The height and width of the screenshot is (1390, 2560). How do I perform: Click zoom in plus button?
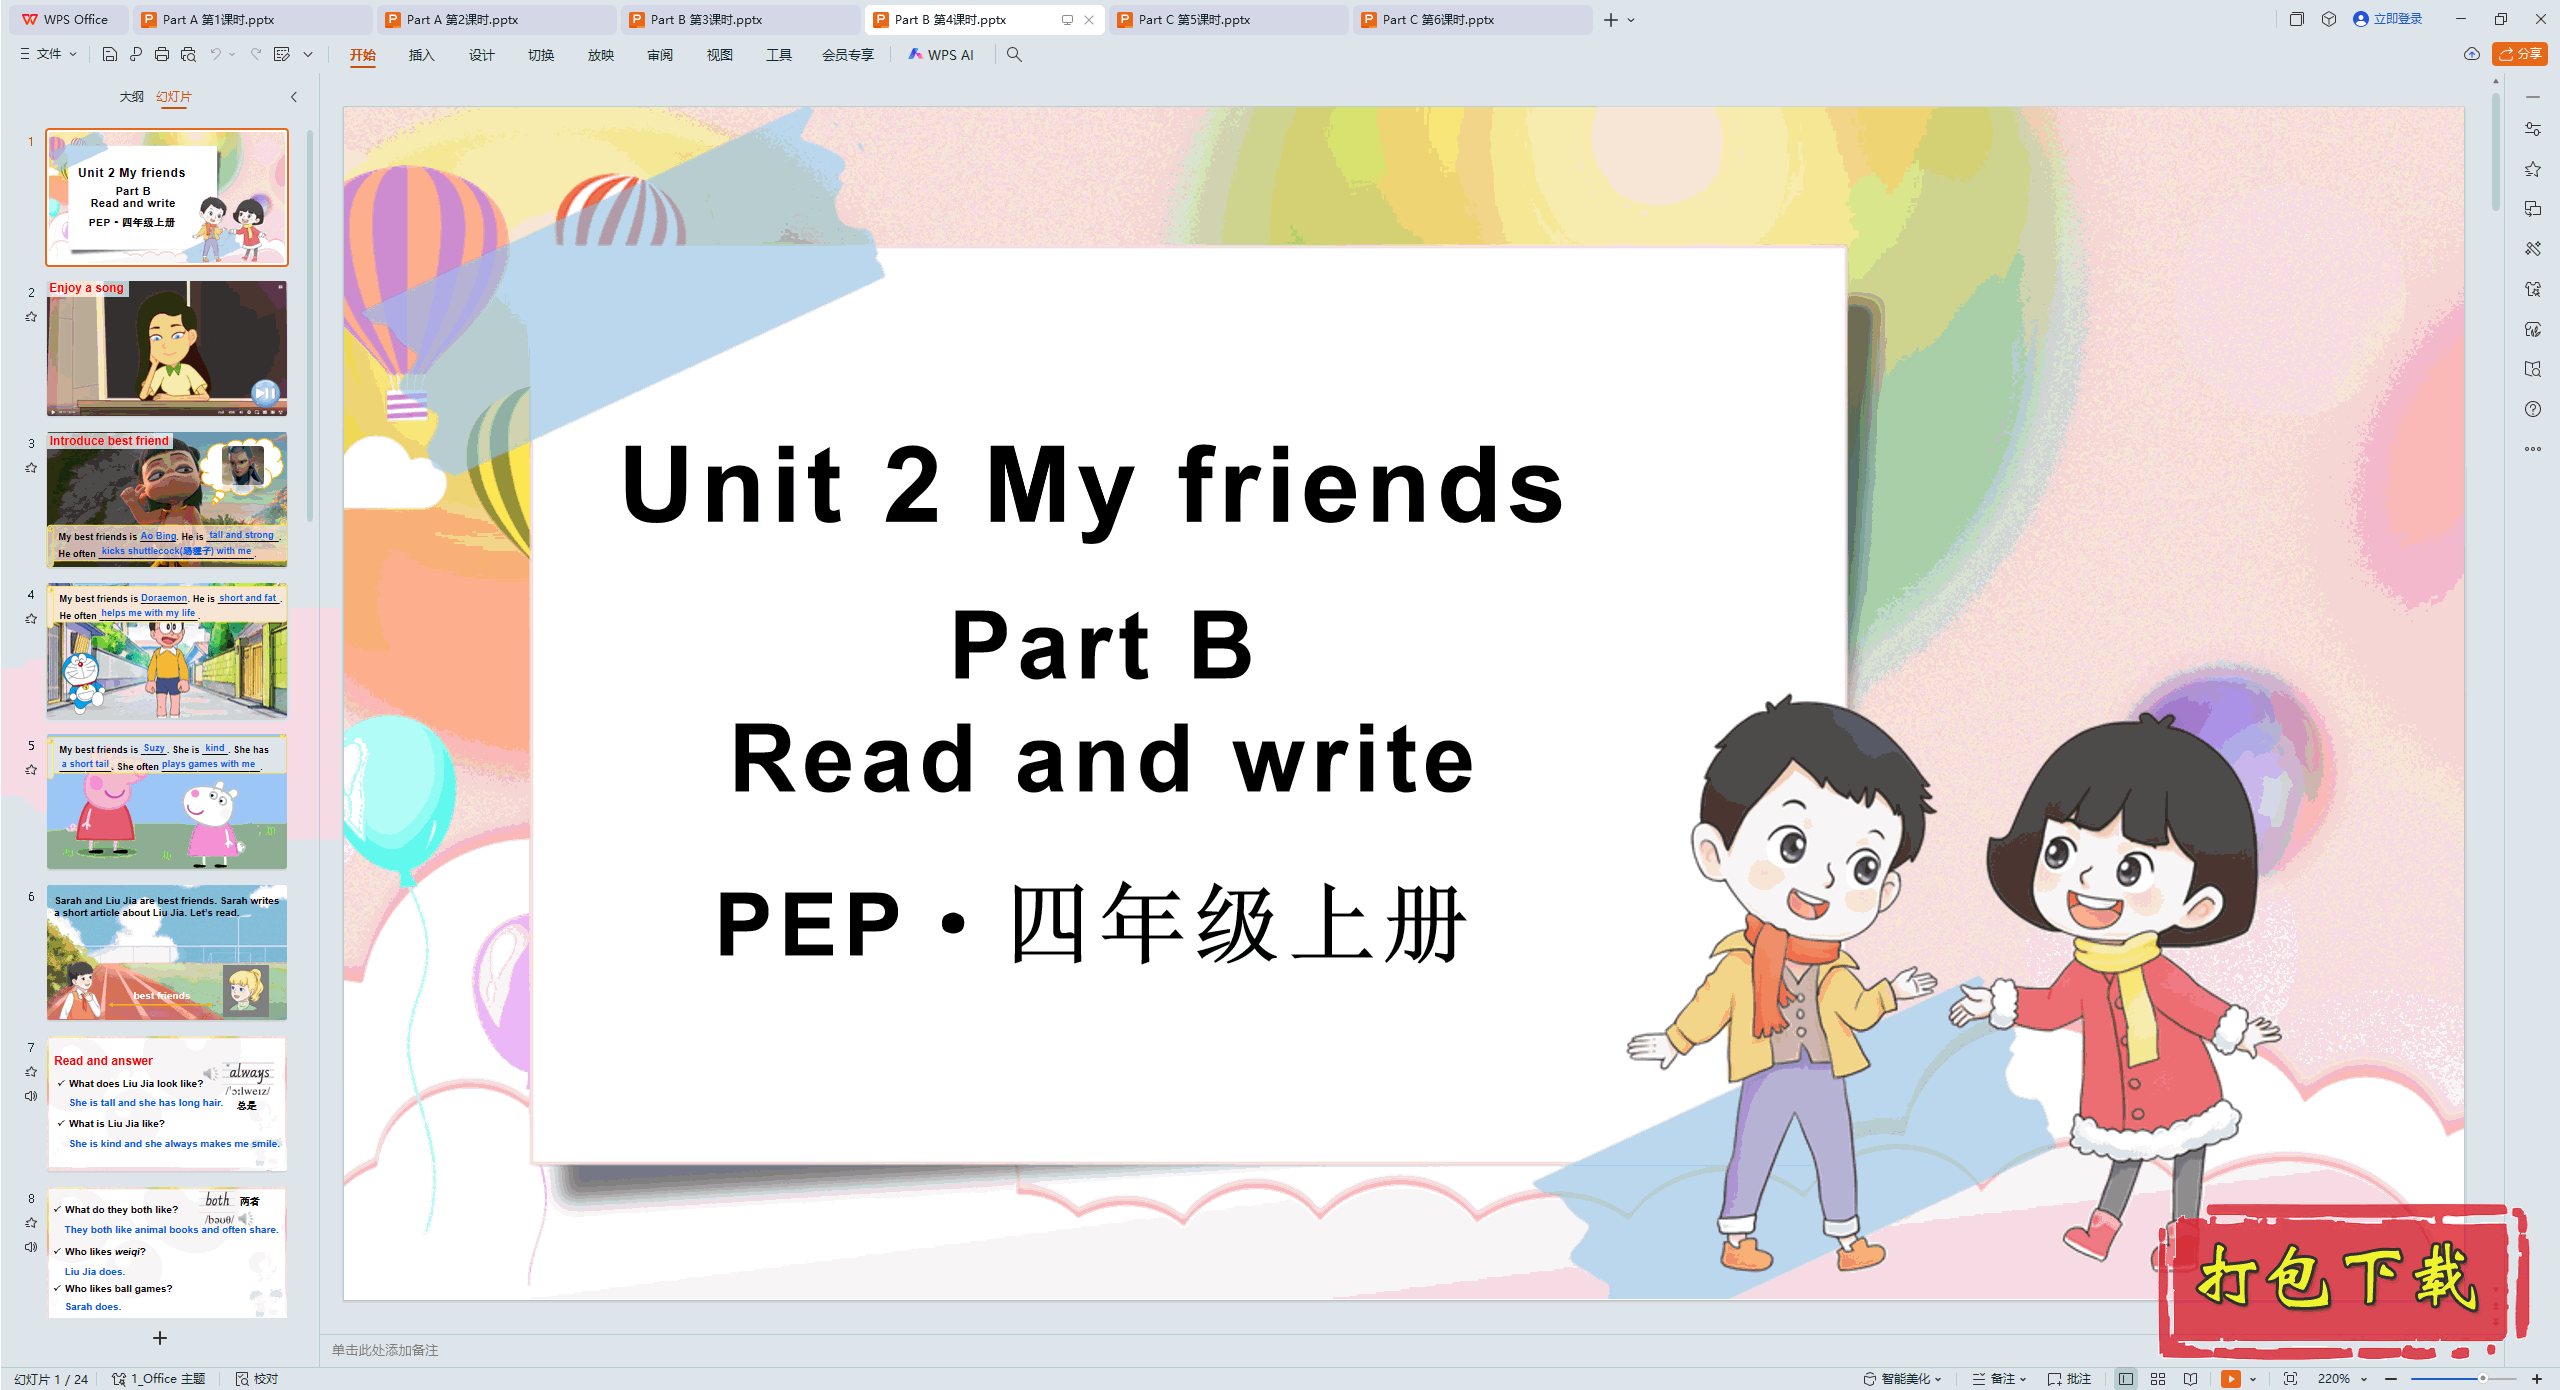[2537, 1379]
